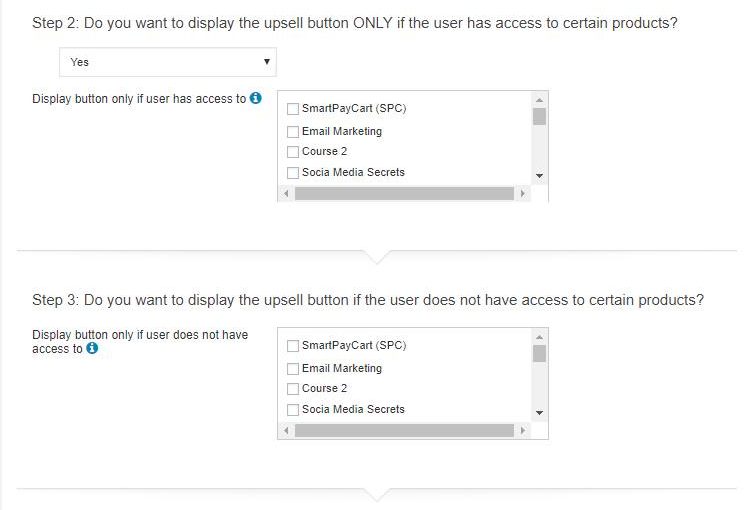750x510 pixels.
Task: Click info icon beside Step 3 access label
Action: tap(93, 349)
